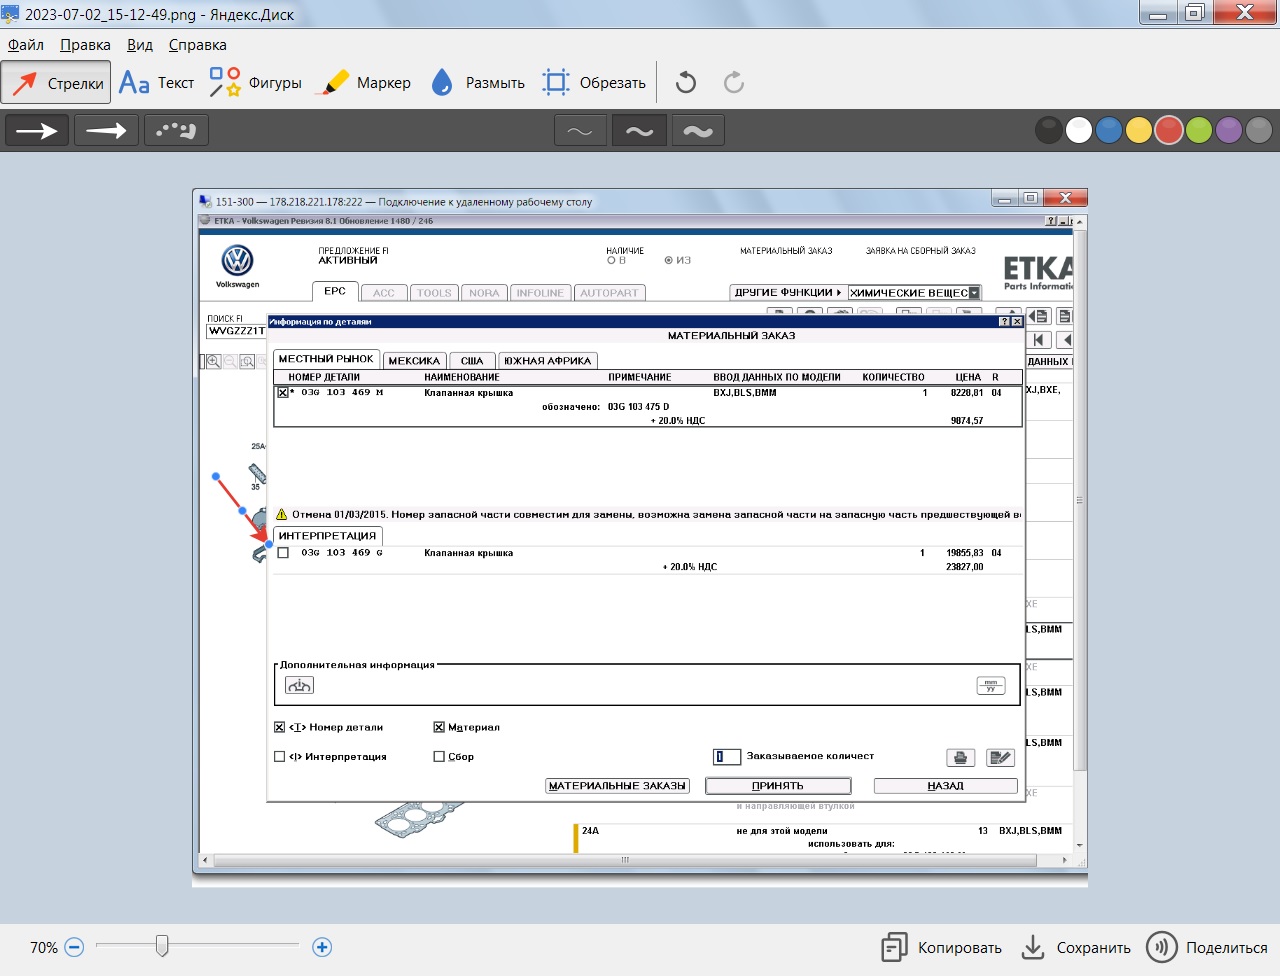Select the Маркер highlighter tool
This screenshot has height=976, width=1280.
[364, 83]
